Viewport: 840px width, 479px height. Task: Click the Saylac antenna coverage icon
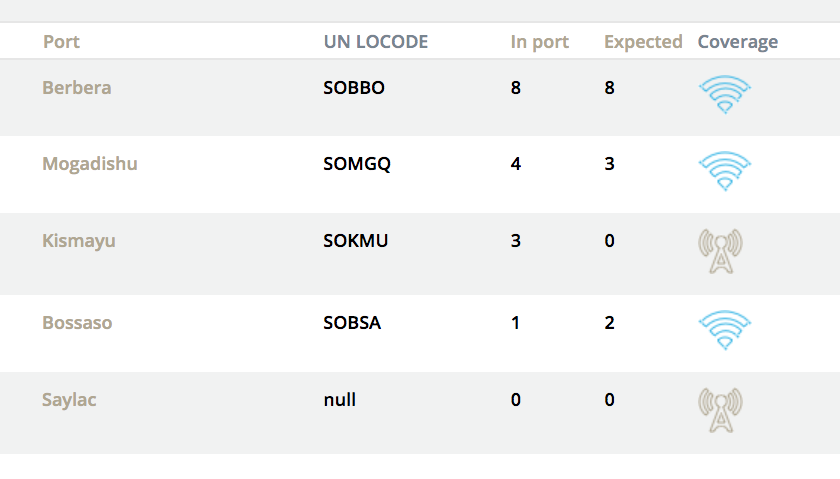pyautogui.click(x=720, y=409)
